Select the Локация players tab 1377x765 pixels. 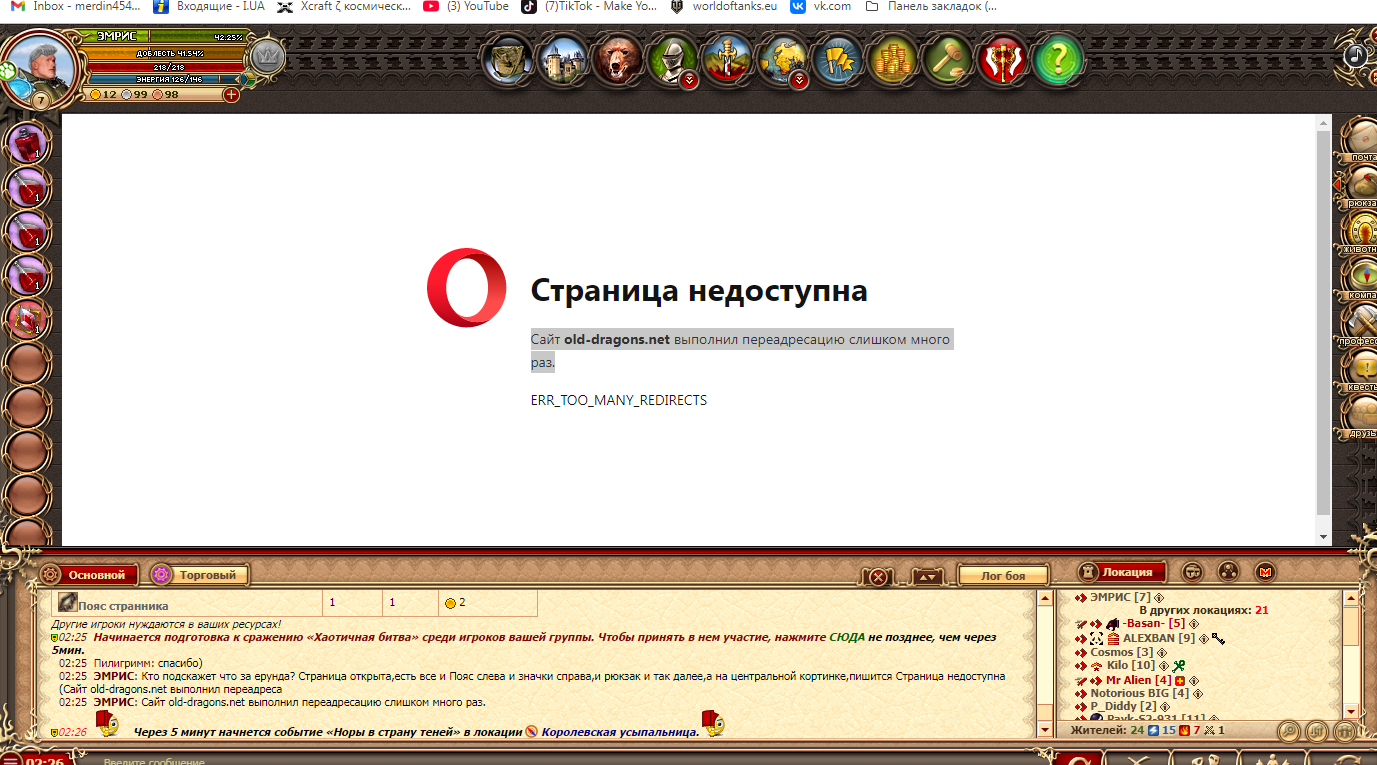(1122, 573)
